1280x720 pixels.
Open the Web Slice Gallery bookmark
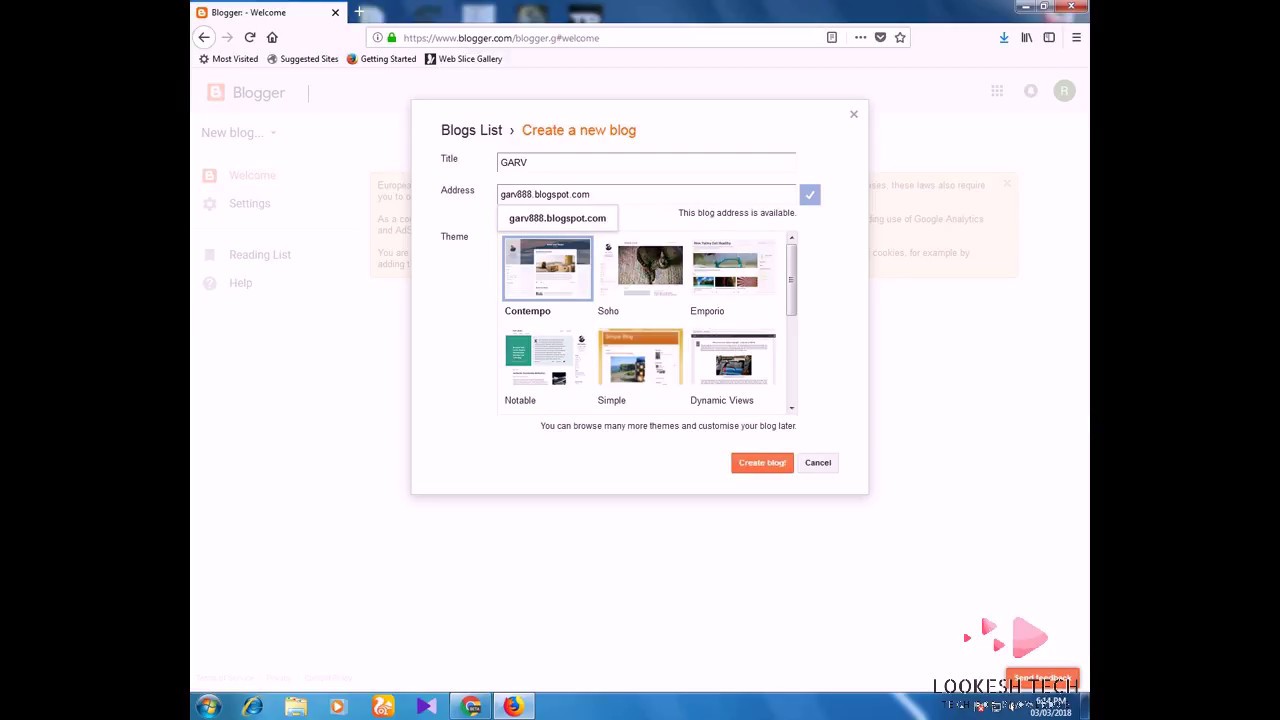(463, 59)
